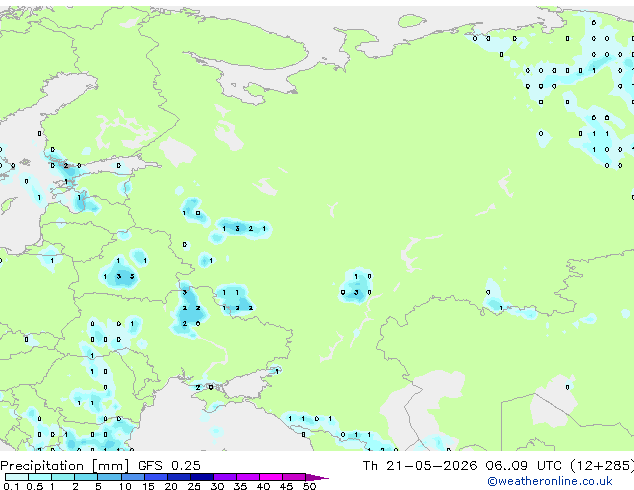
Task: Select the 5 to 10 mm blue legend swatch
Action: 109,477
